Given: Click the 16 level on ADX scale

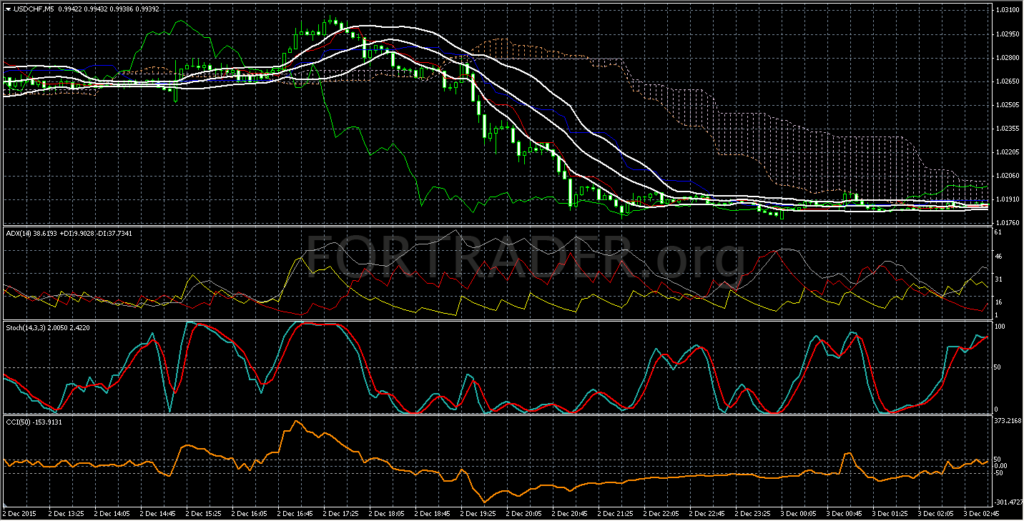Looking at the screenshot, I should (x=999, y=303).
